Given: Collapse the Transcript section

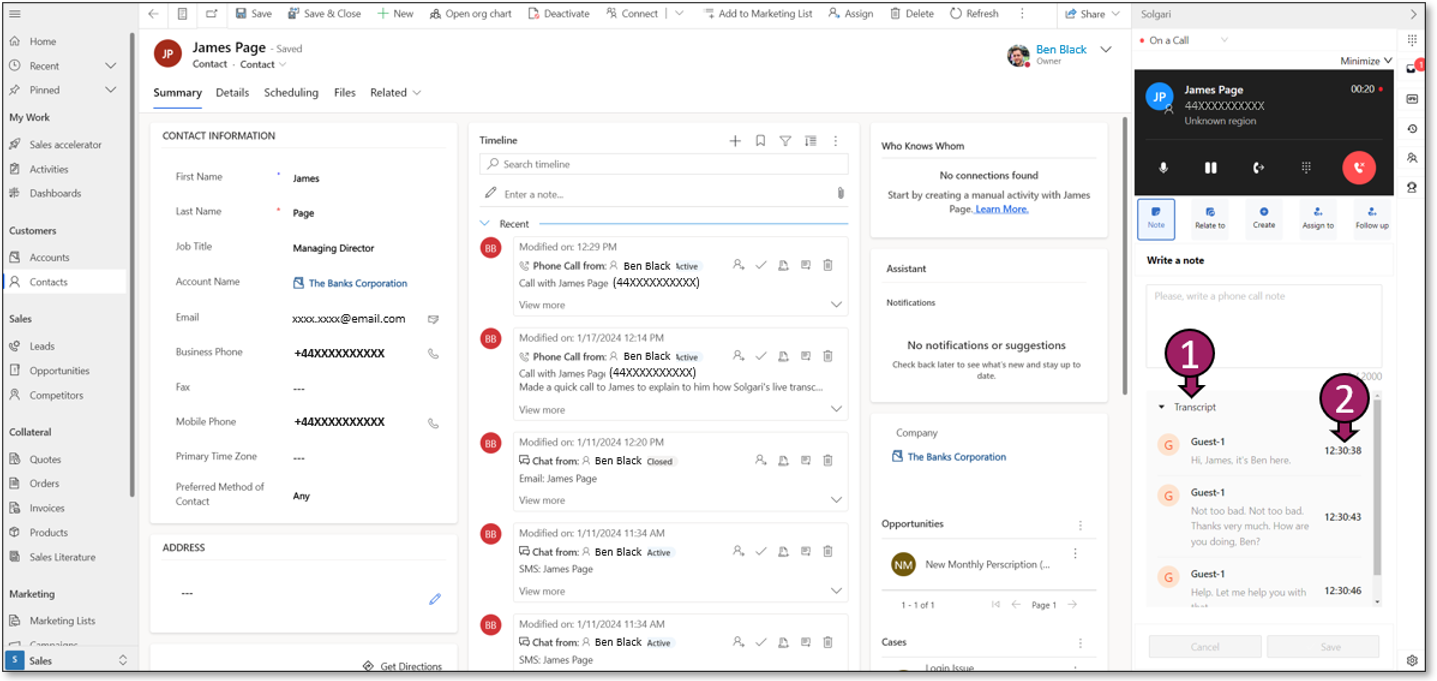Looking at the screenshot, I should [x=1162, y=407].
